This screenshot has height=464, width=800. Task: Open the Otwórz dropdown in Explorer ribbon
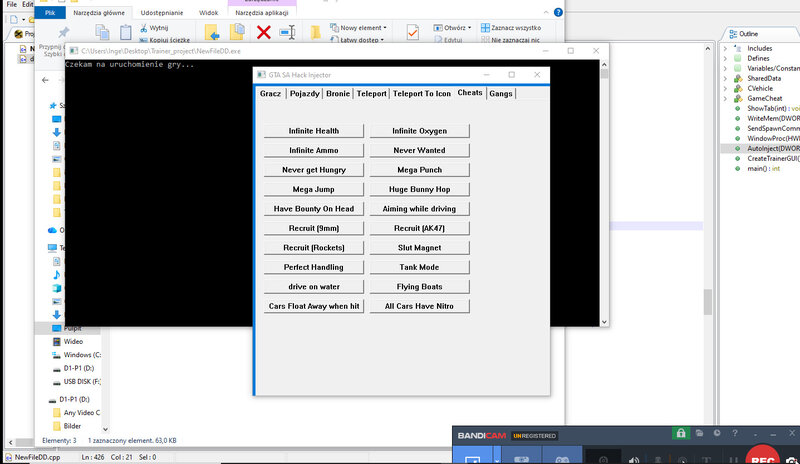(x=452, y=28)
